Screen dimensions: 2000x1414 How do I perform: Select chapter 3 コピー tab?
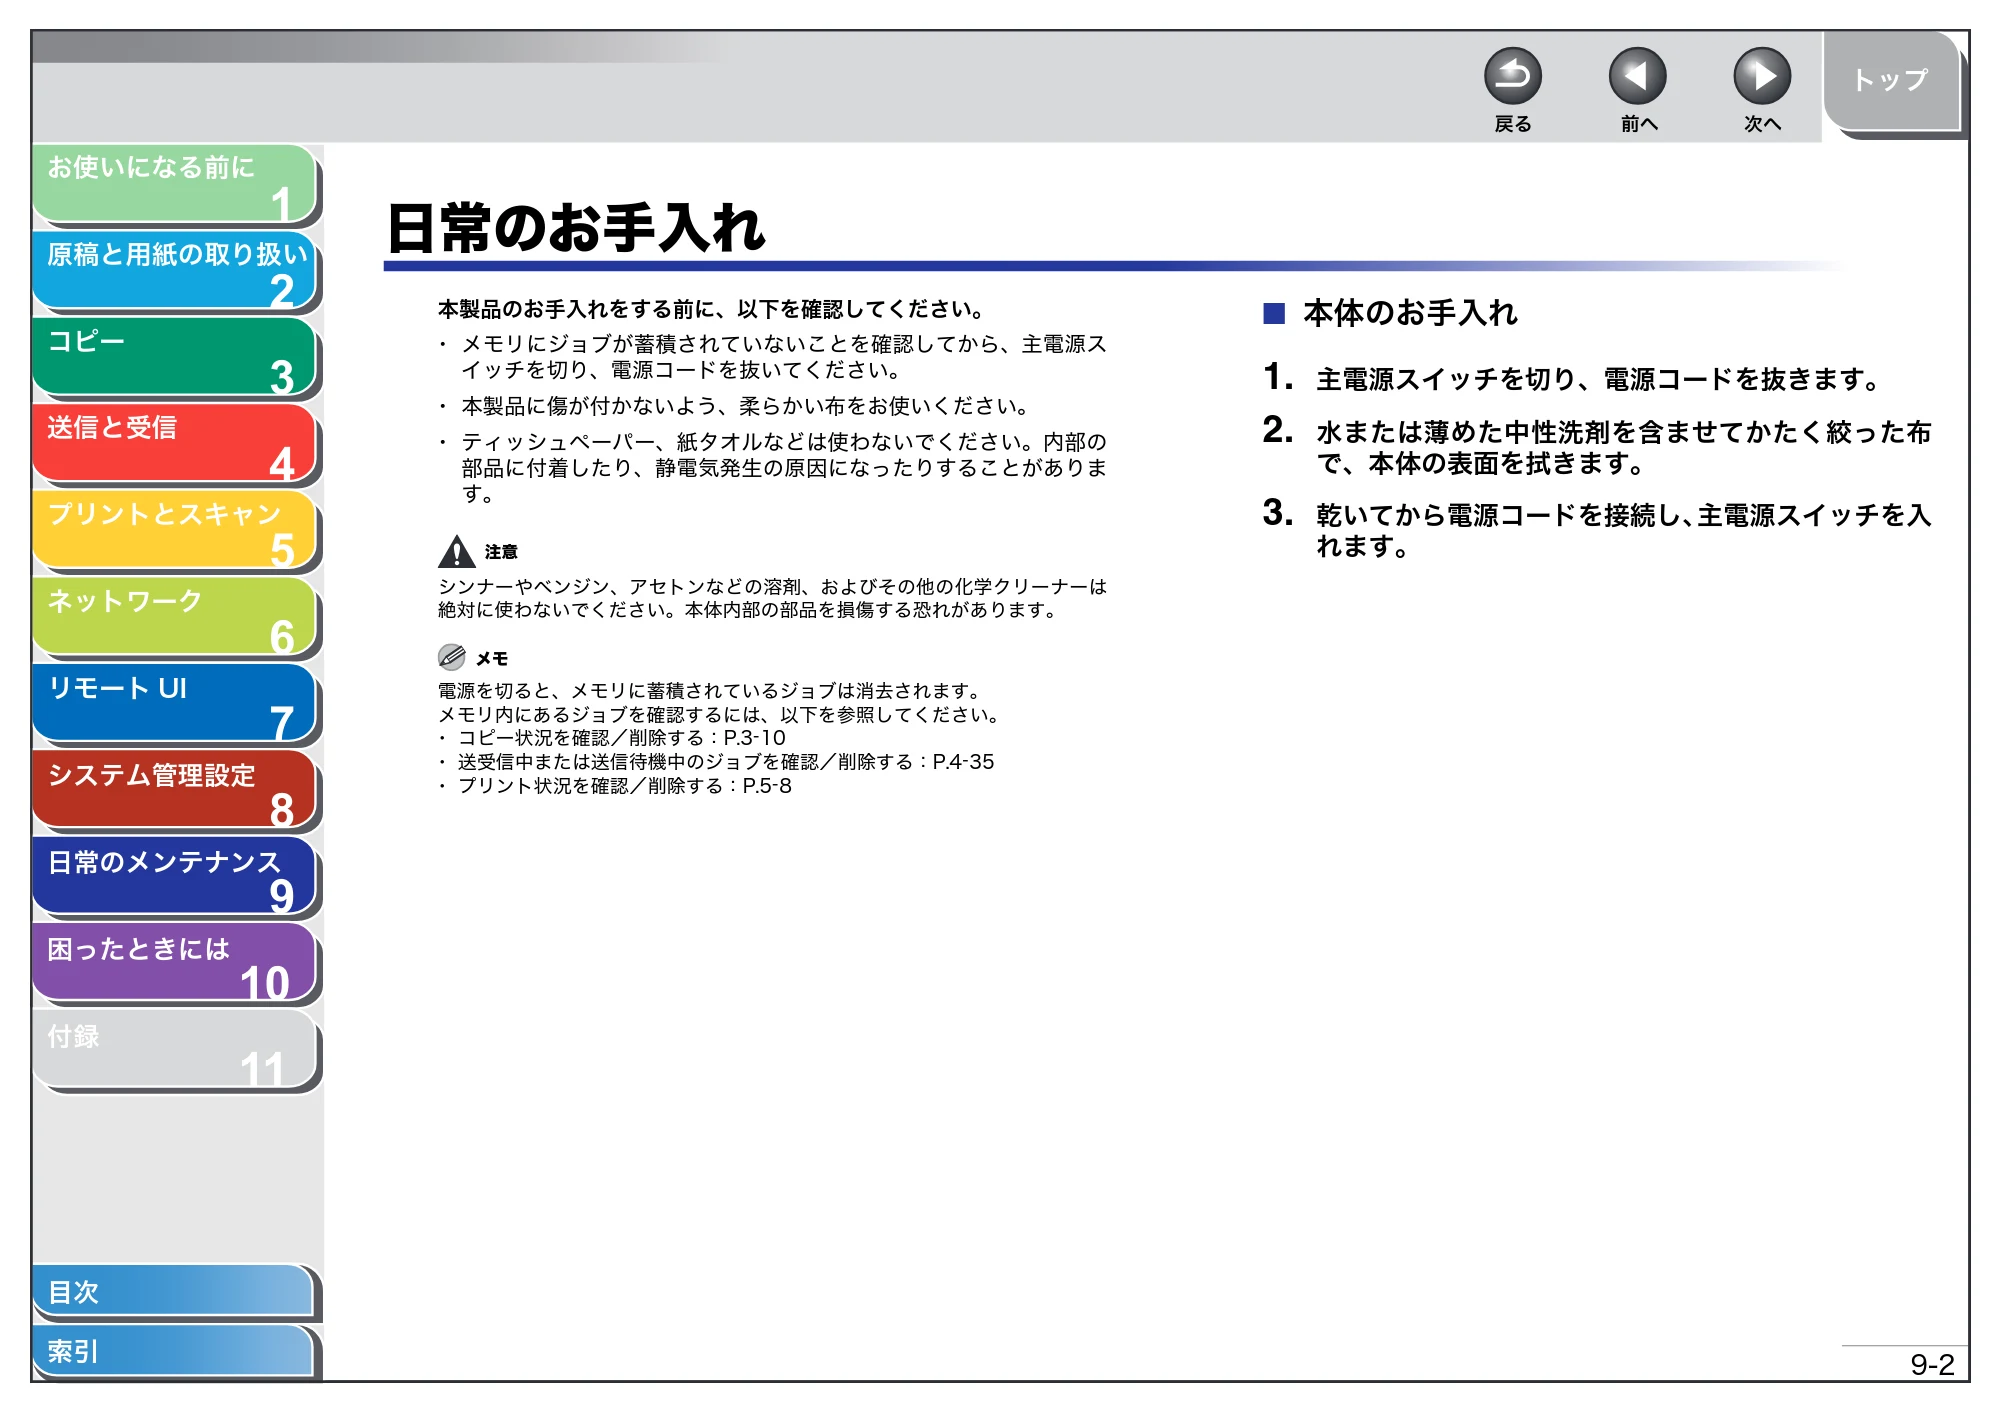click(x=175, y=357)
